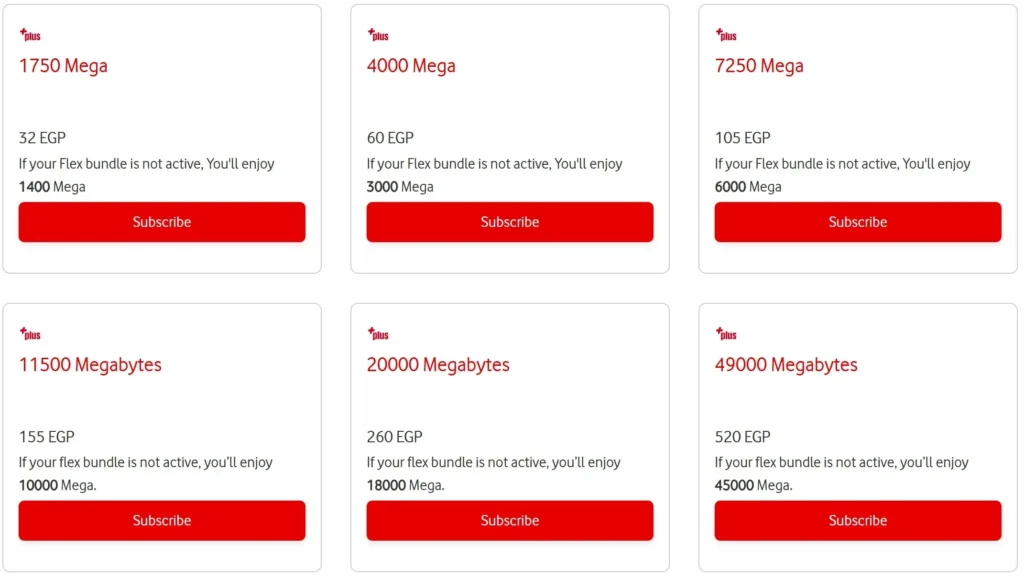Viewport: 1024px width, 577px height.
Task: Click the 32 EGP price text
Action: 42,138
